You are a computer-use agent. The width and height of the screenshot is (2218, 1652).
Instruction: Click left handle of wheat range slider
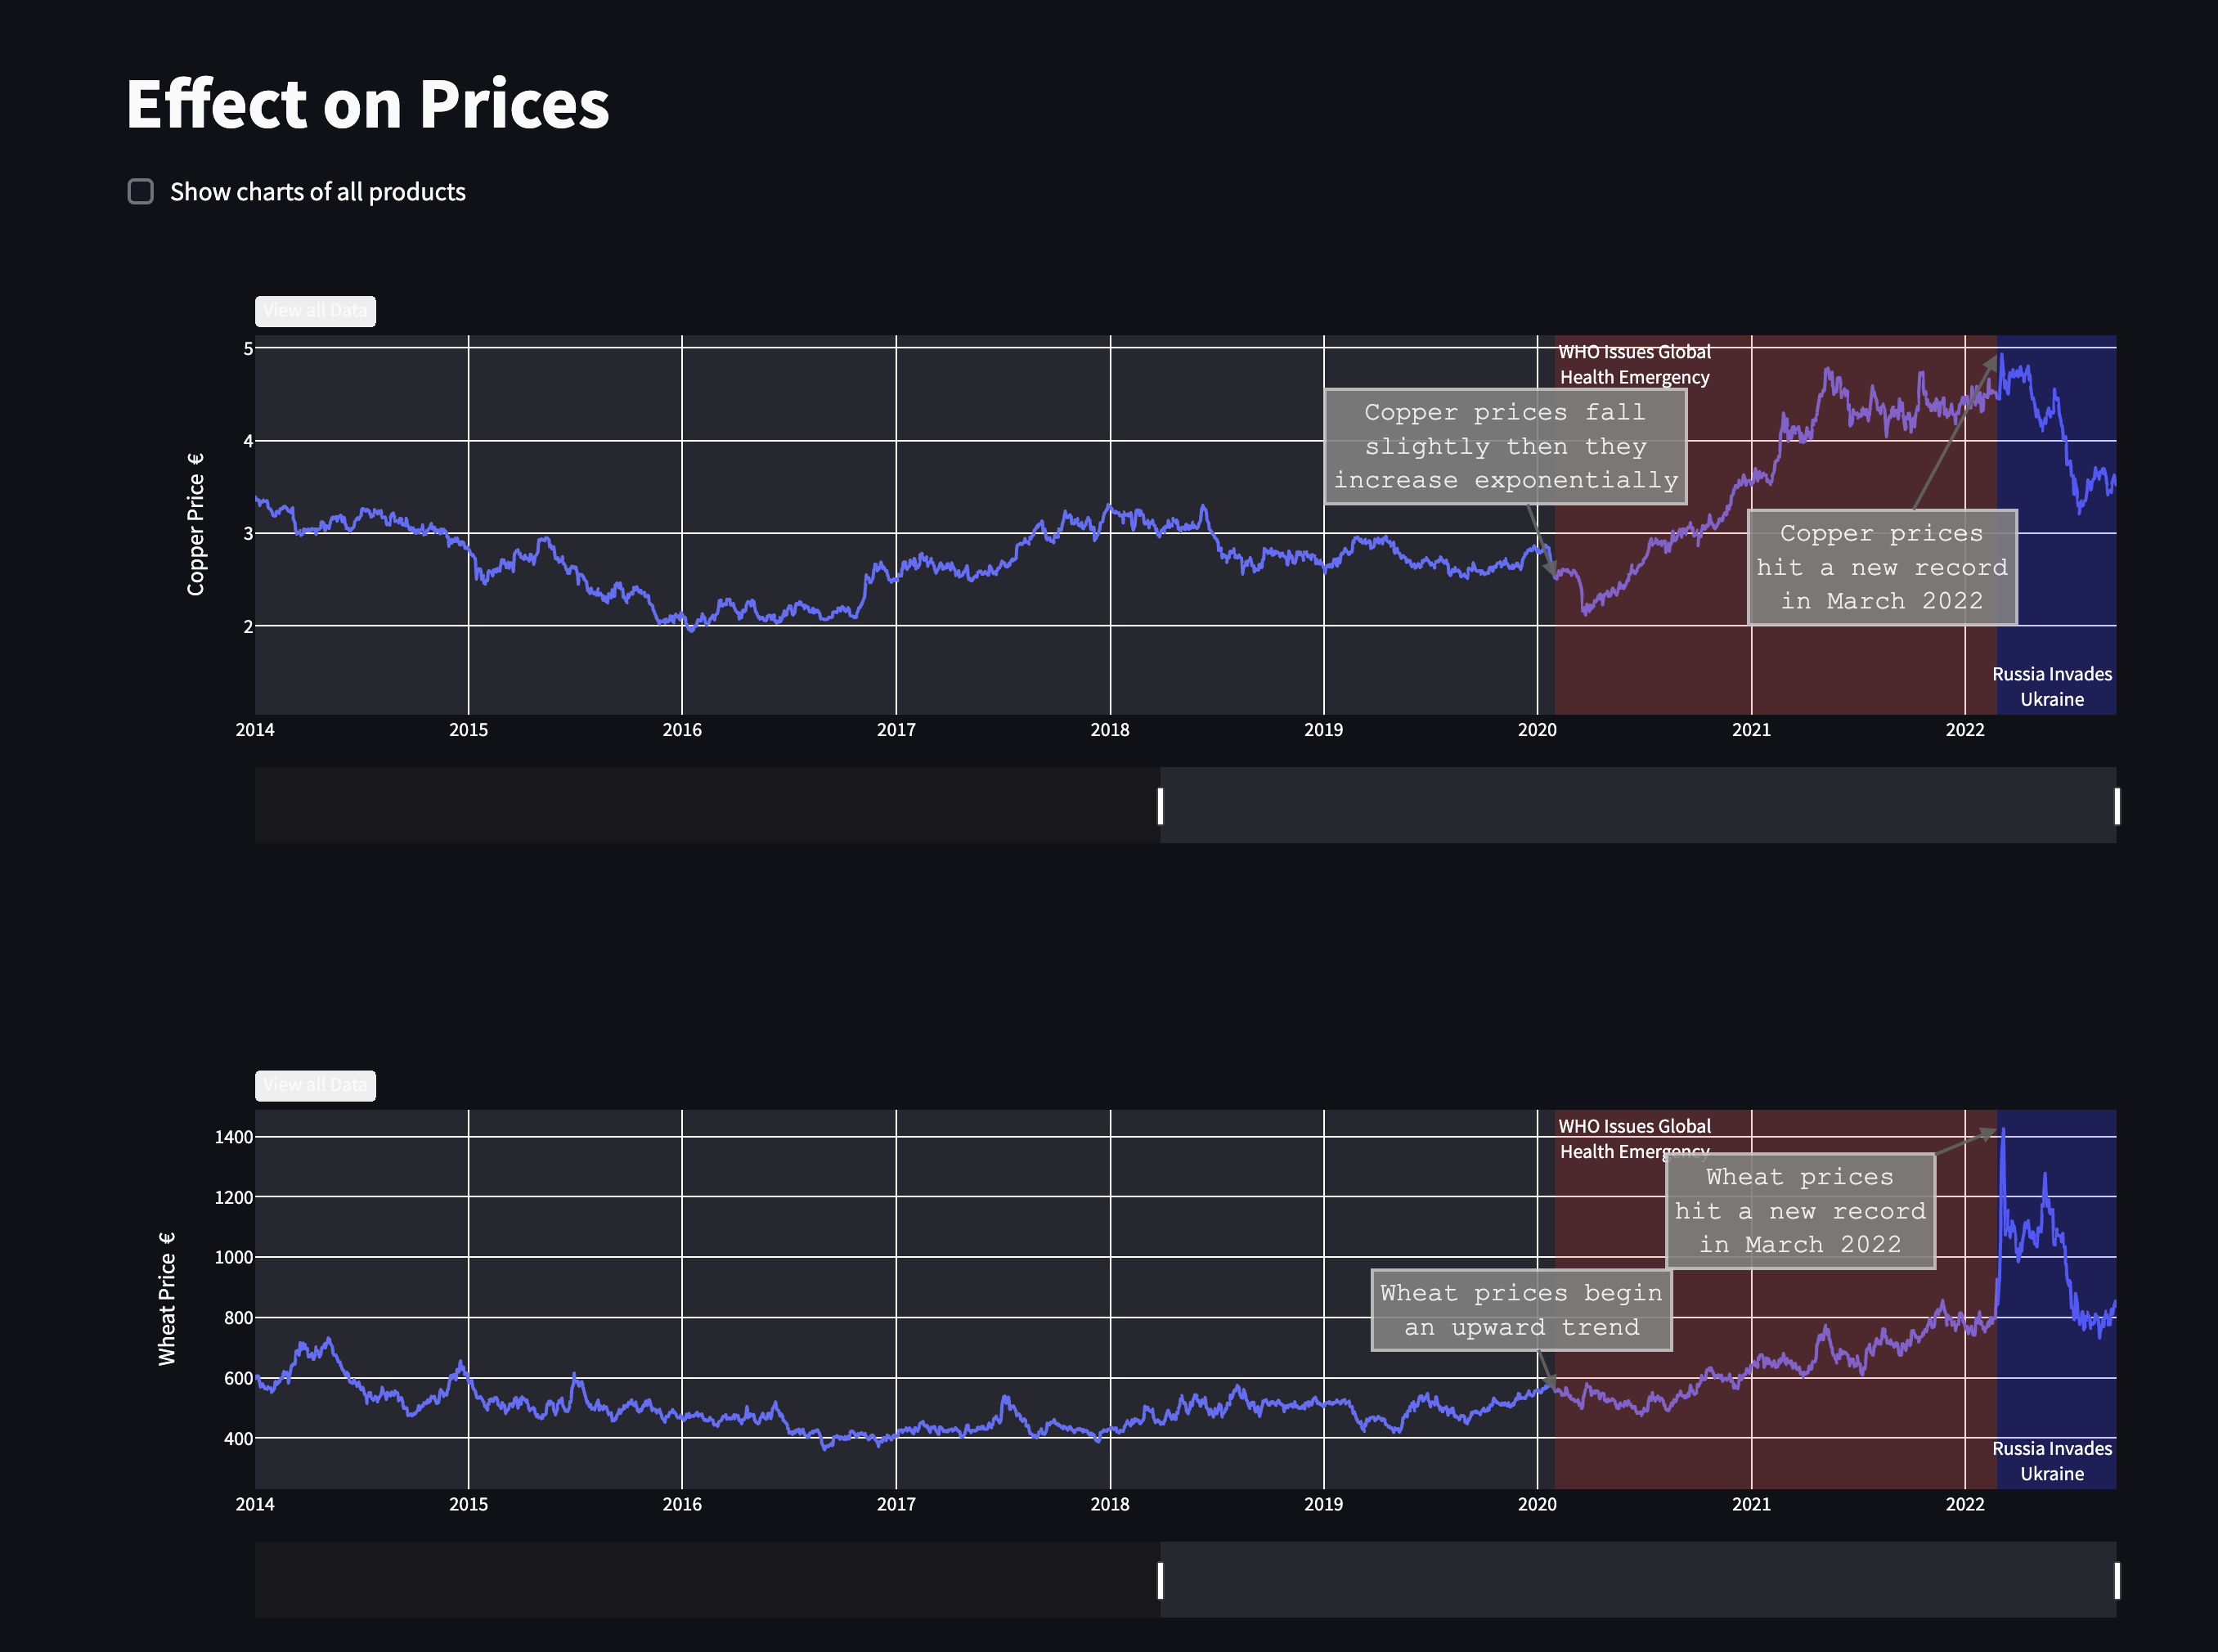point(1160,1581)
